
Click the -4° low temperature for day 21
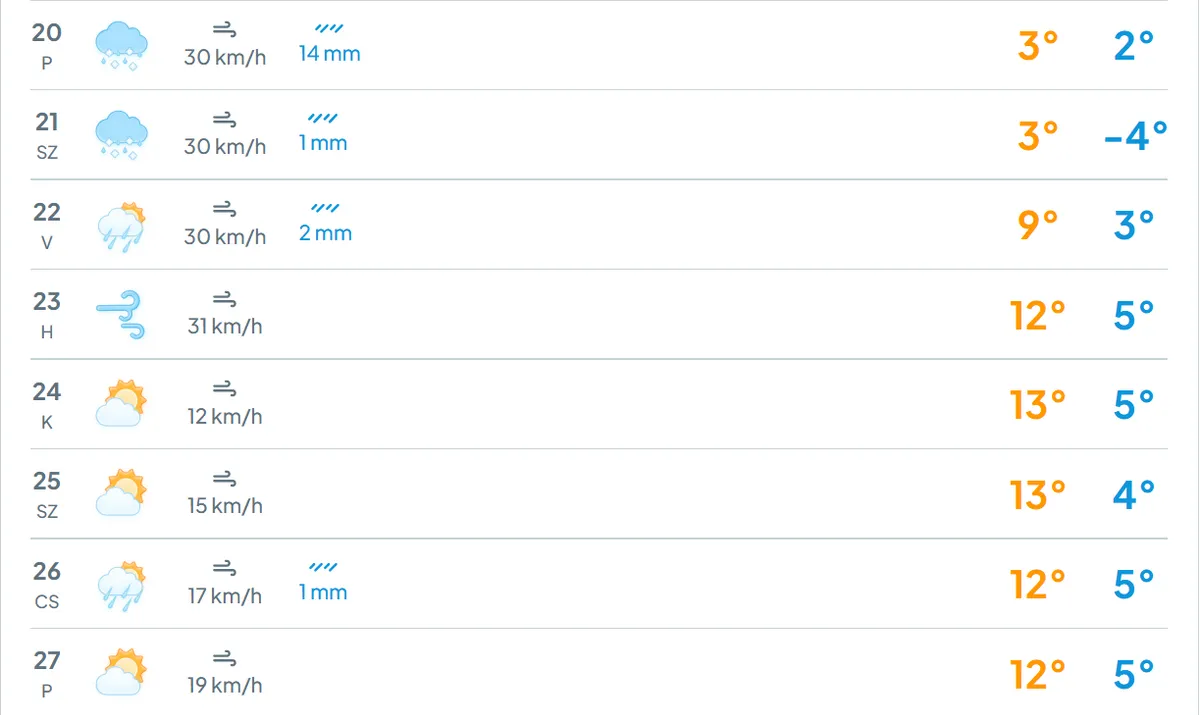pos(1135,136)
